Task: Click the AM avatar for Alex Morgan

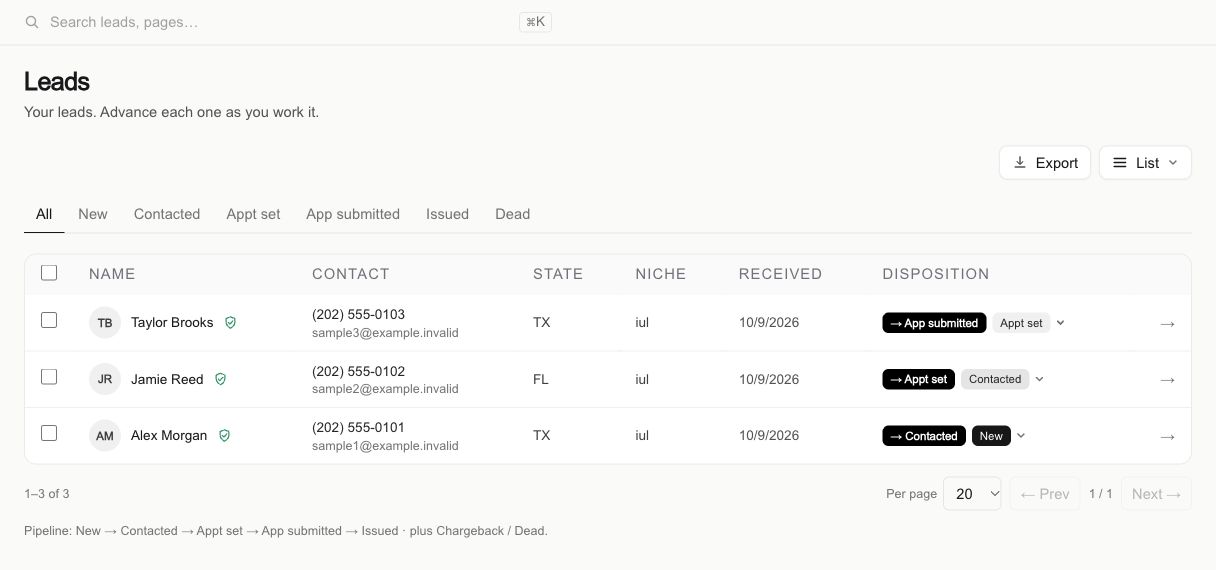Action: 105,436
